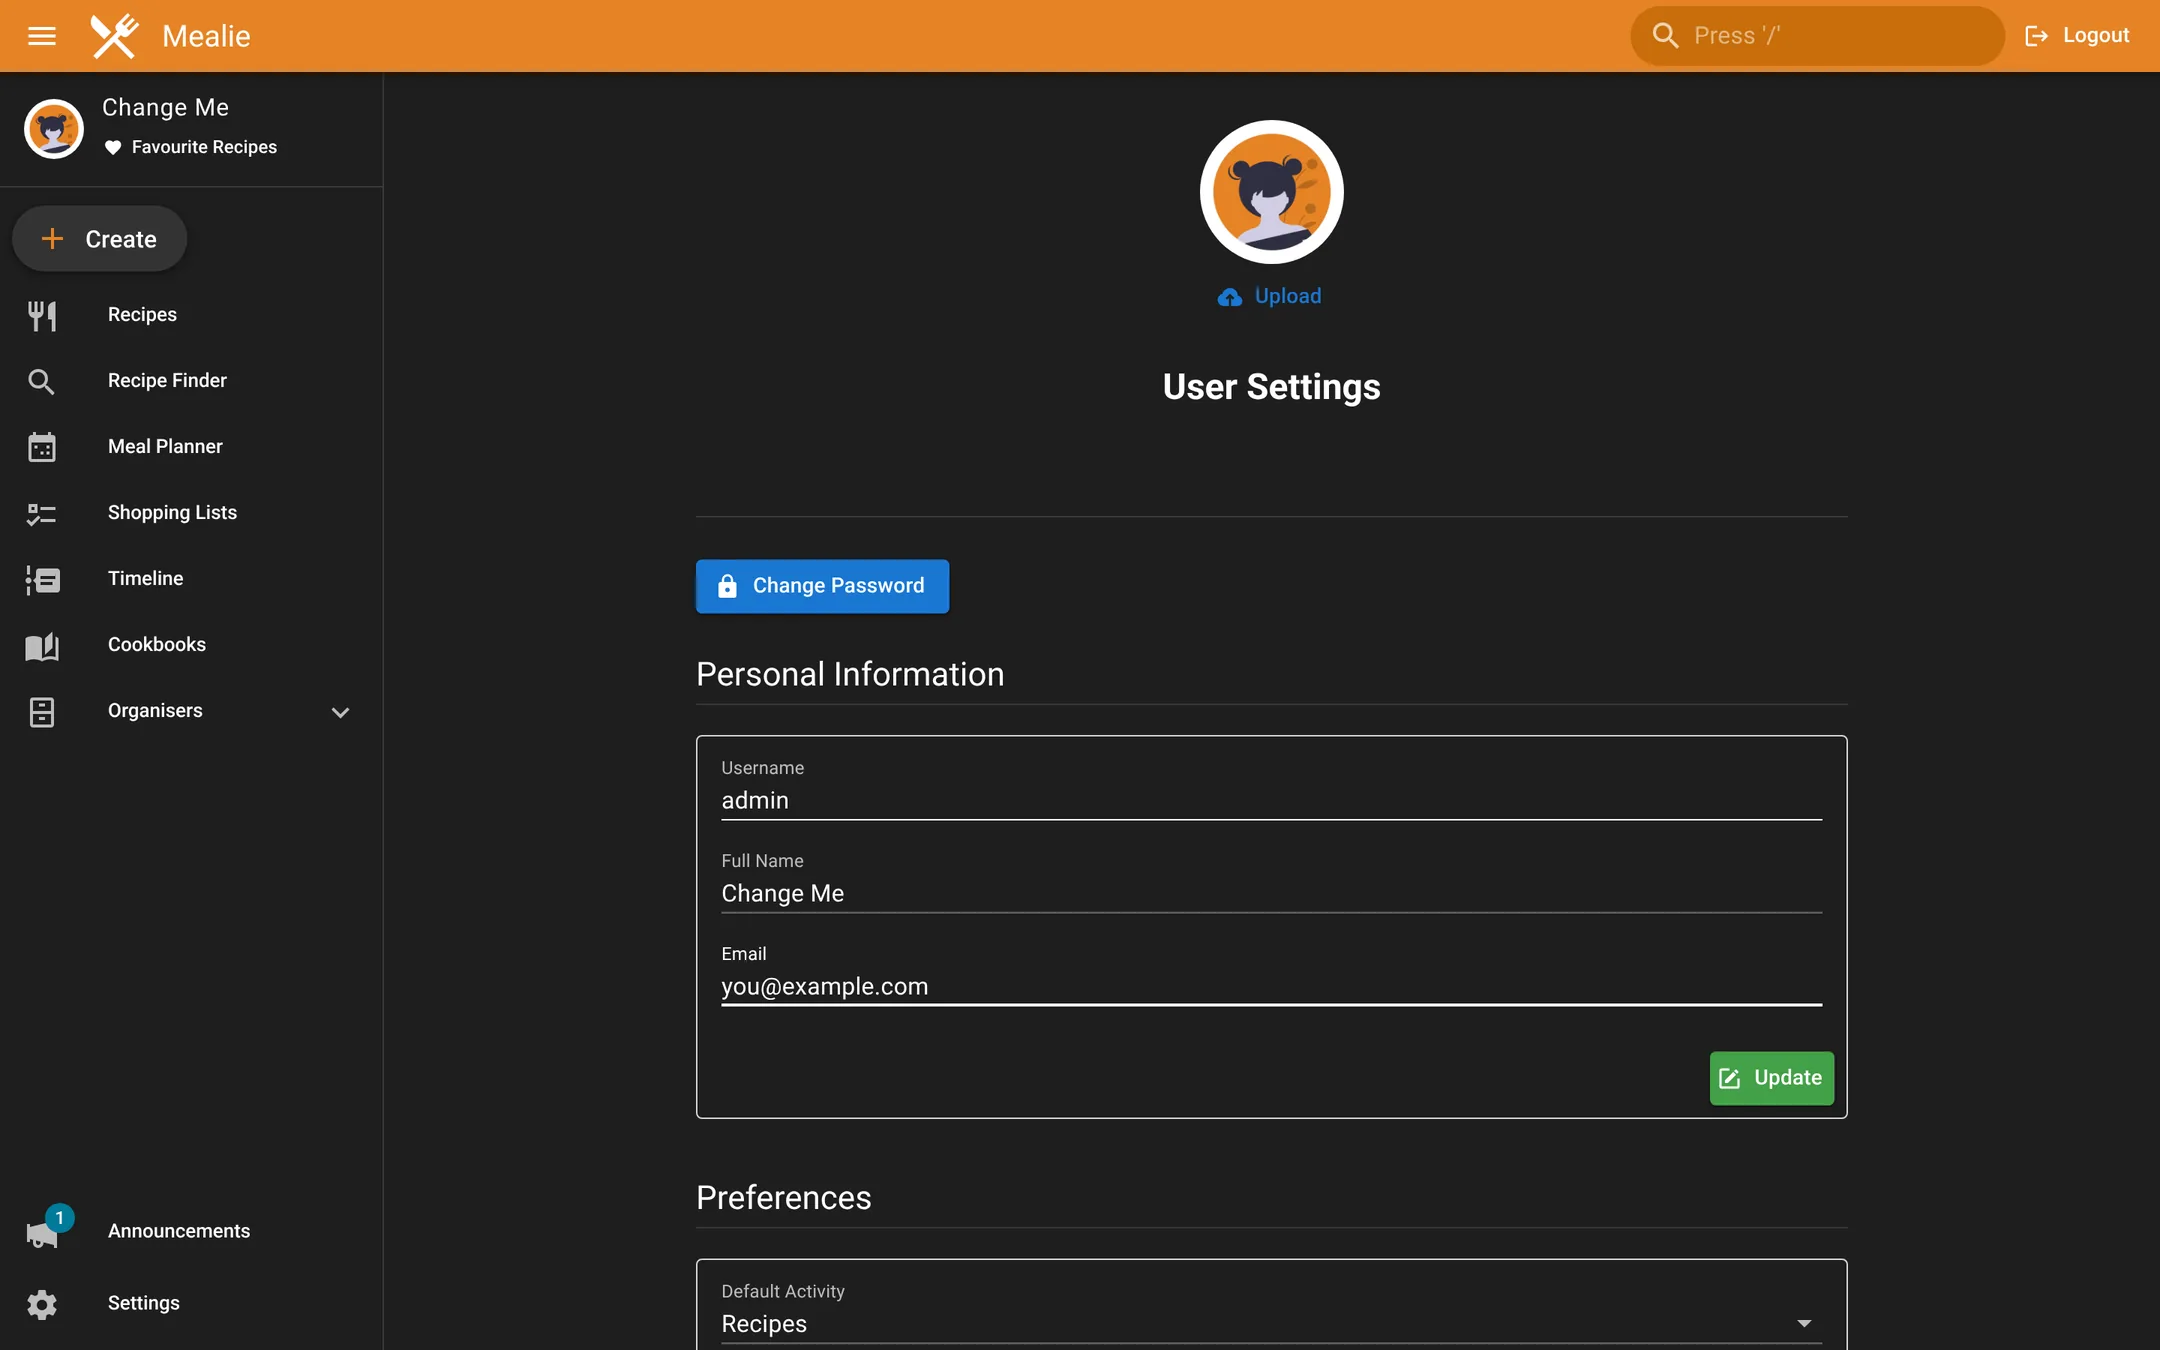Click the Mealie crossed utensils logo

[114, 36]
